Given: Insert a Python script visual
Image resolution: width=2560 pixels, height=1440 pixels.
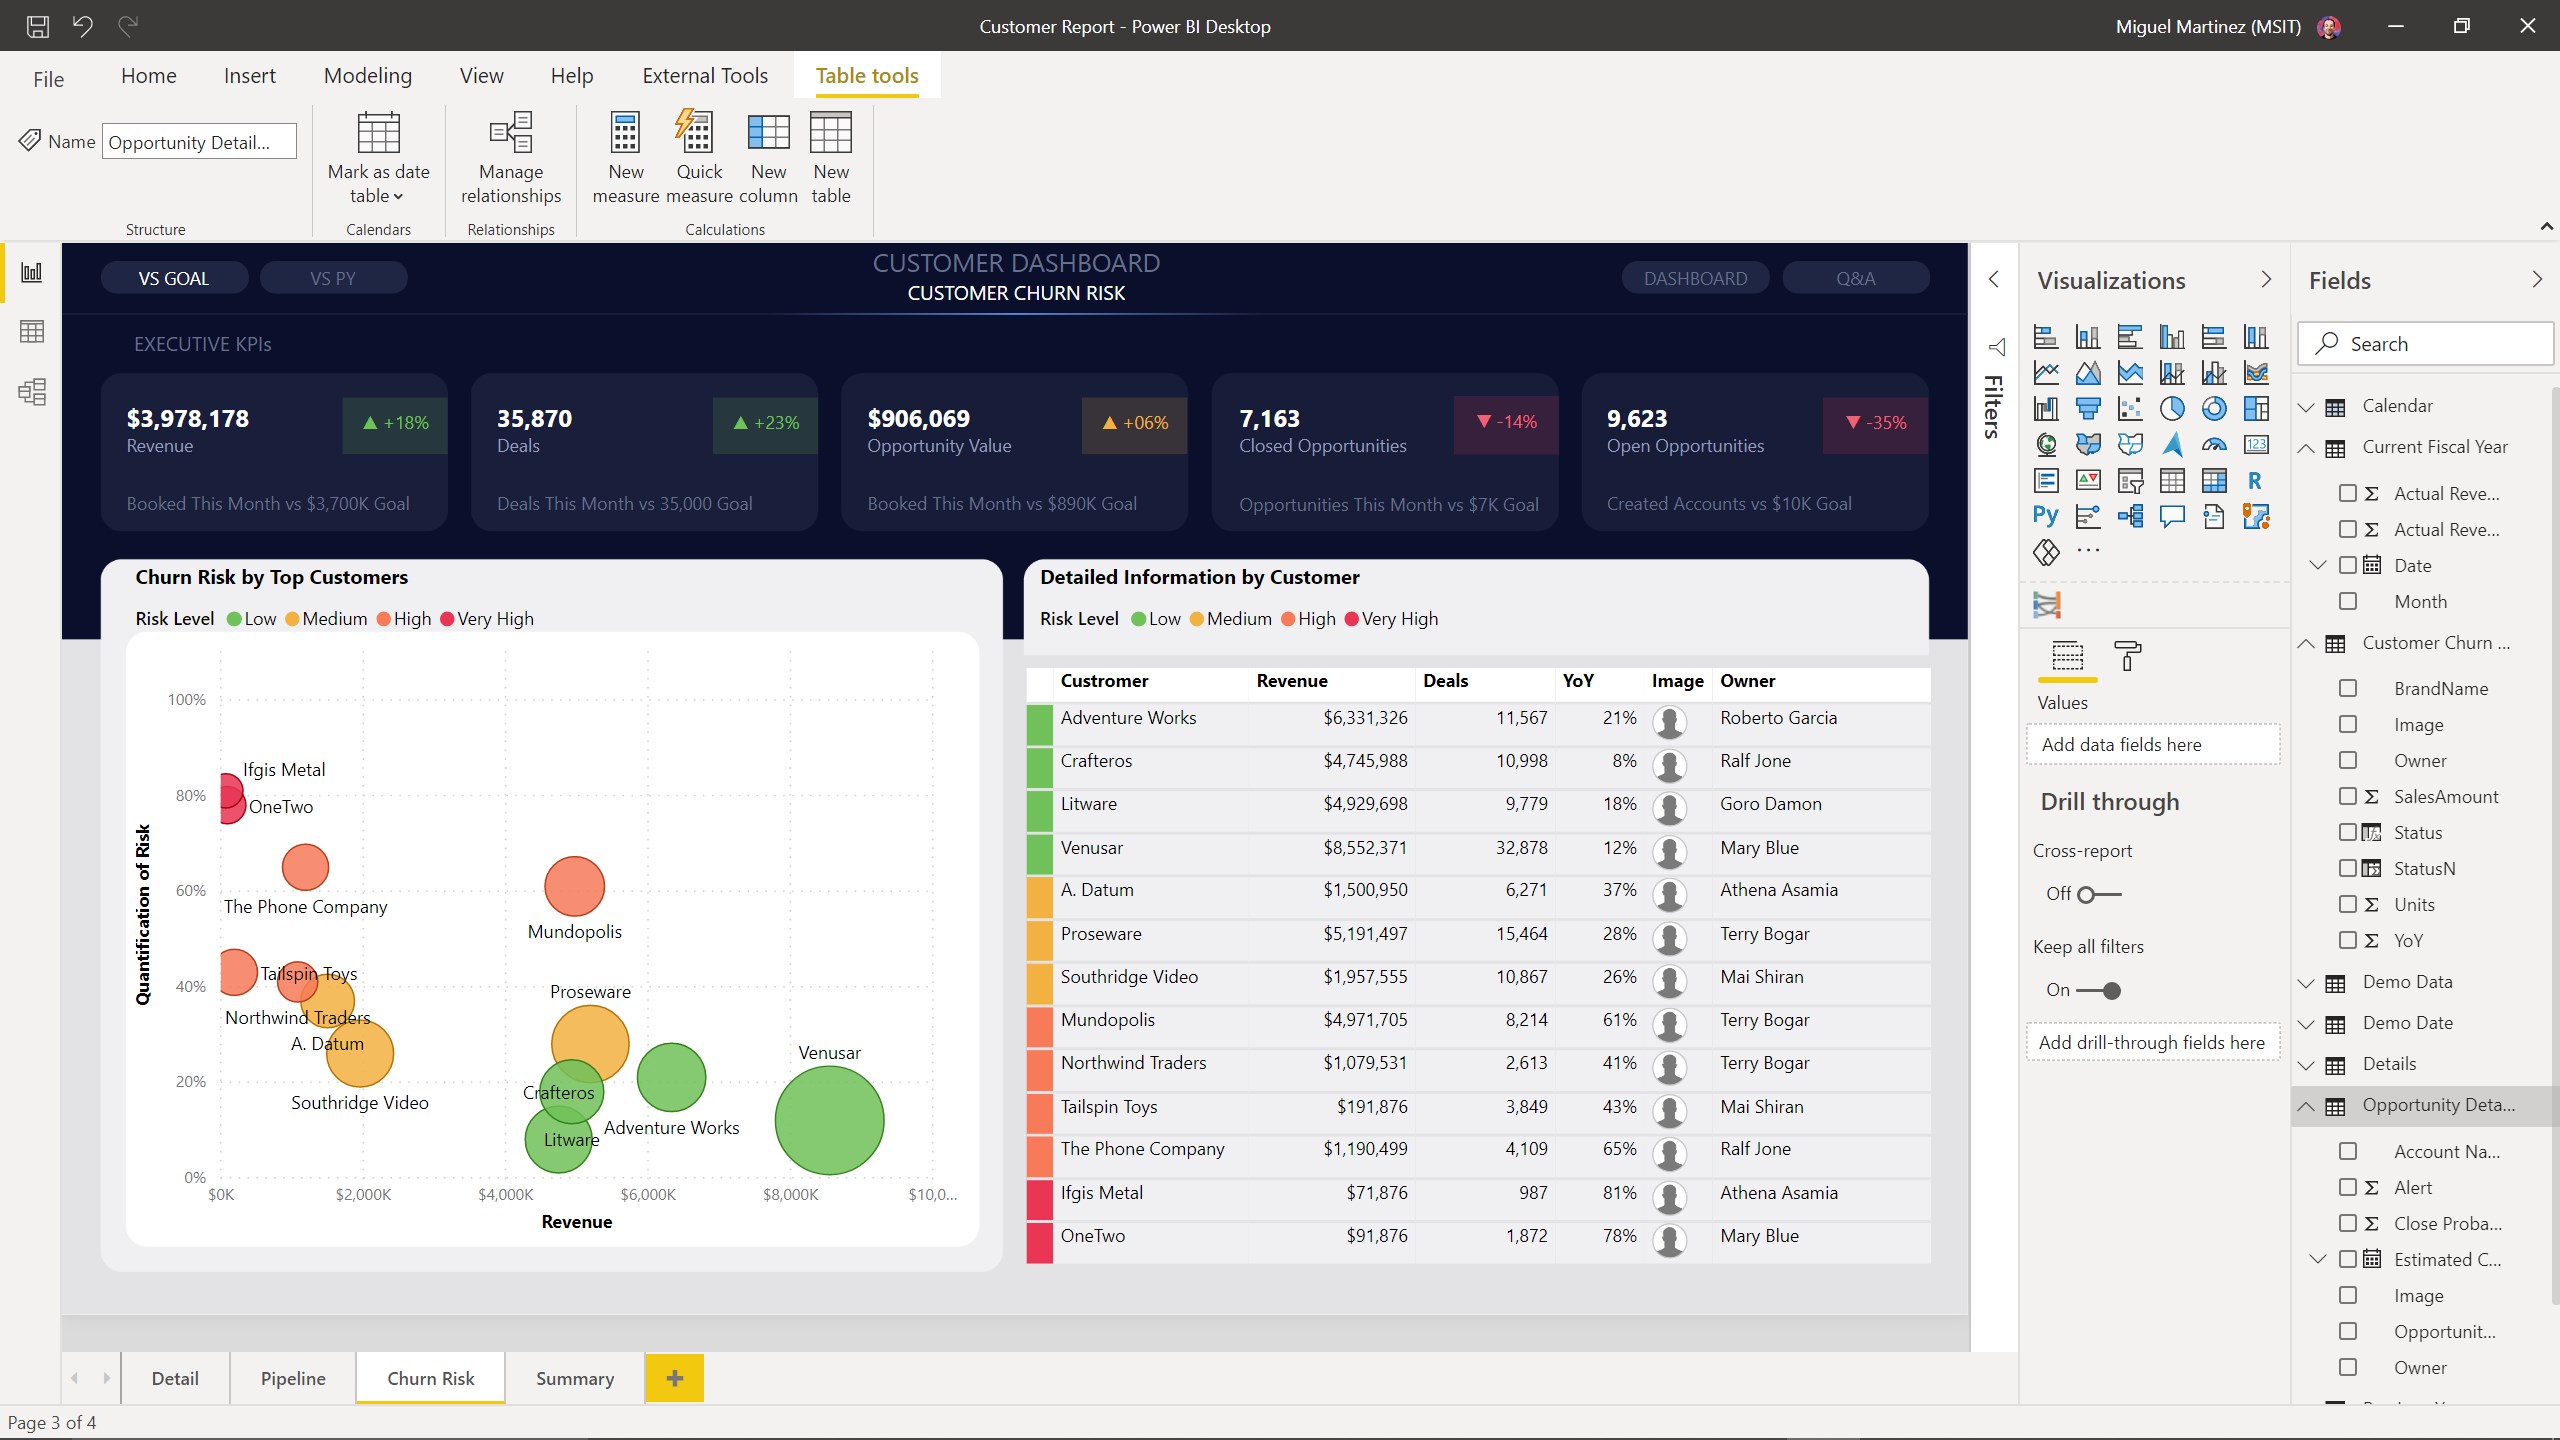Looking at the screenshot, I should 2046,516.
